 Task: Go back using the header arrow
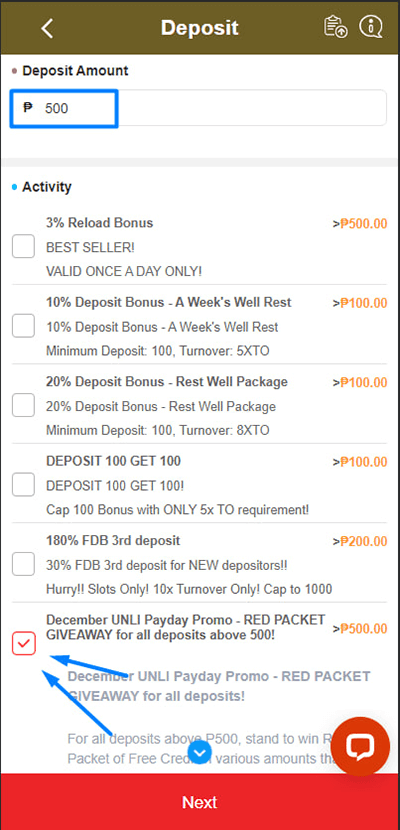click(47, 28)
